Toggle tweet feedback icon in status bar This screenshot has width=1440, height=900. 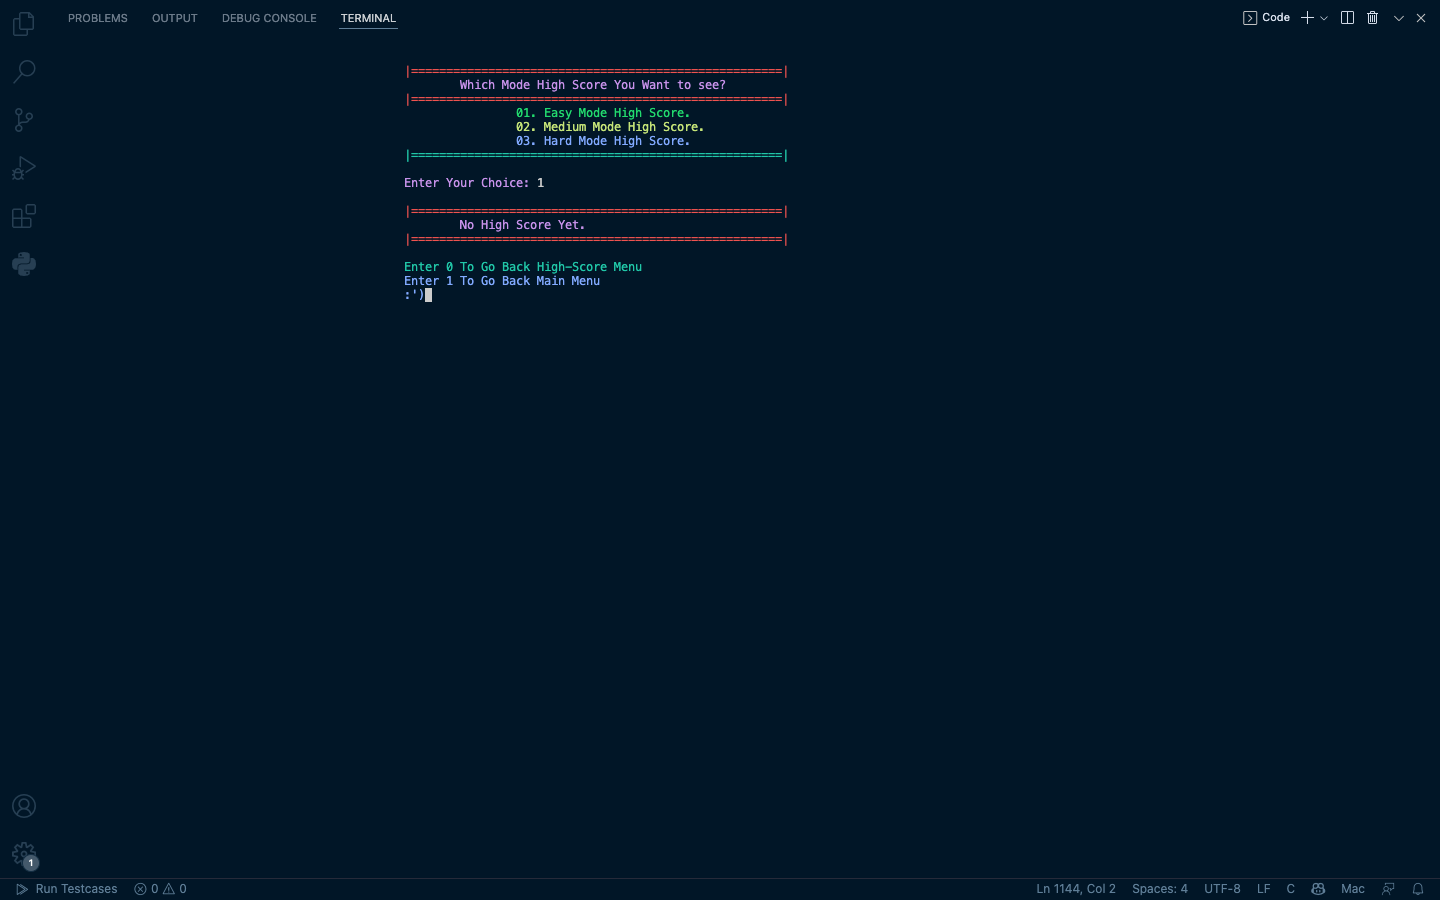1388,889
